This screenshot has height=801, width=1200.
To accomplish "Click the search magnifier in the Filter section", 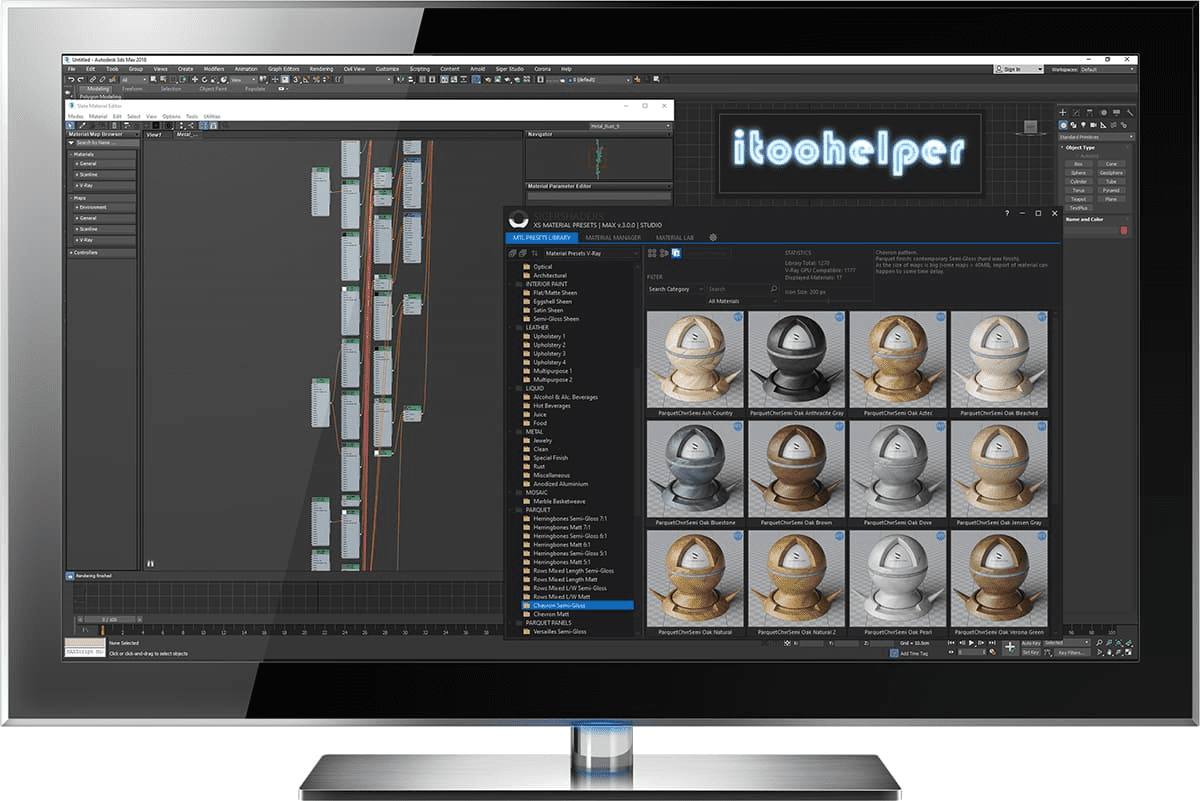I will (x=774, y=289).
